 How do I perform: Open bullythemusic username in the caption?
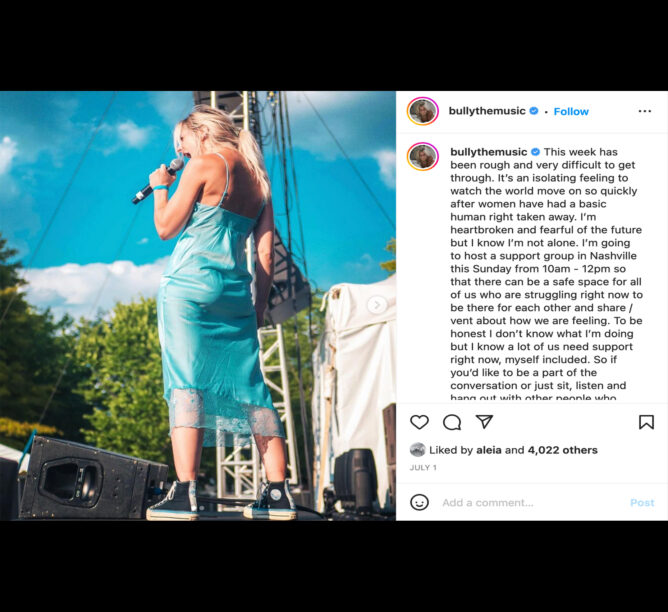coord(488,152)
